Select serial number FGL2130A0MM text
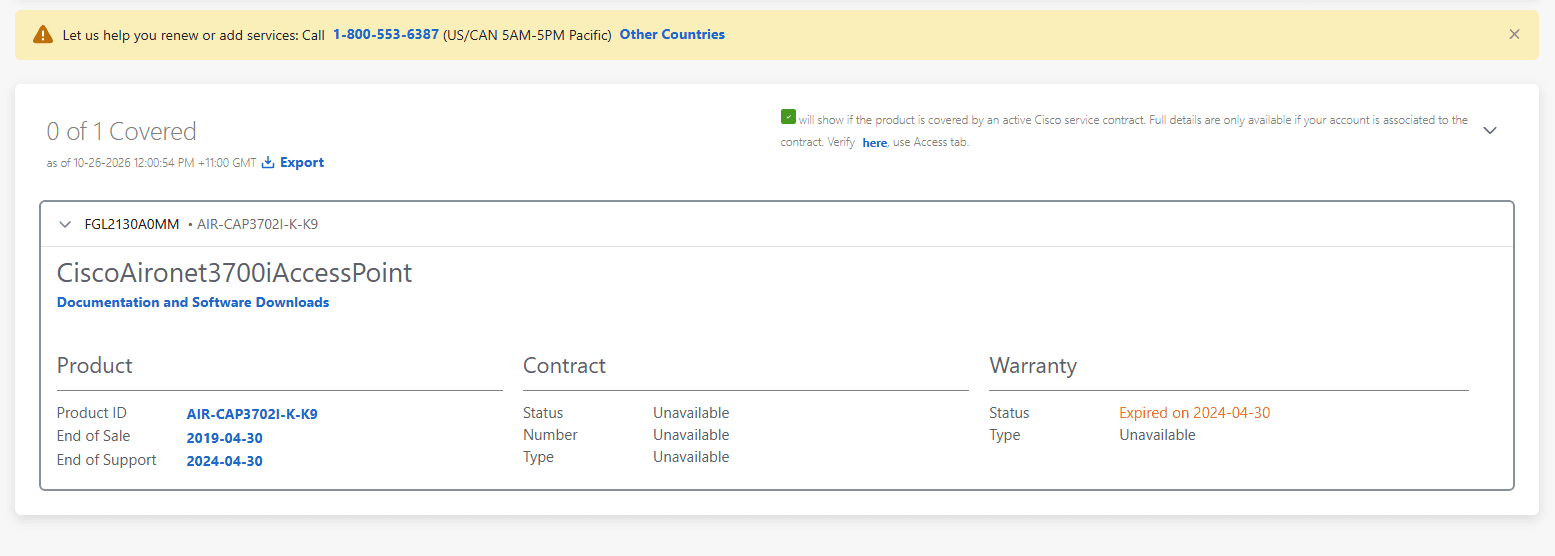 pyautogui.click(x=132, y=224)
